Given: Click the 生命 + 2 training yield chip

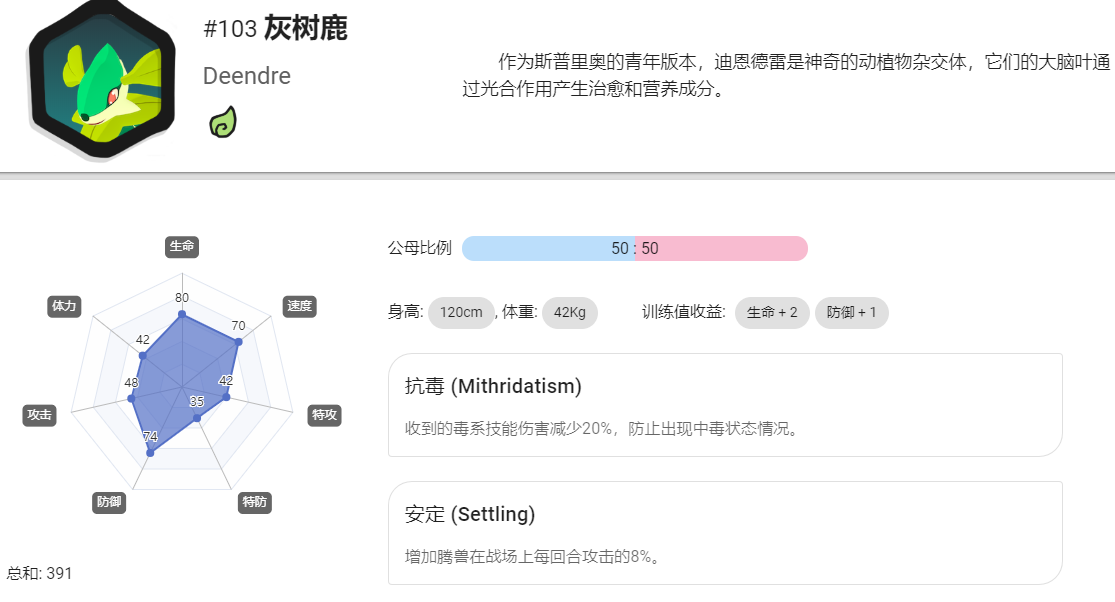Looking at the screenshot, I should (x=772, y=313).
